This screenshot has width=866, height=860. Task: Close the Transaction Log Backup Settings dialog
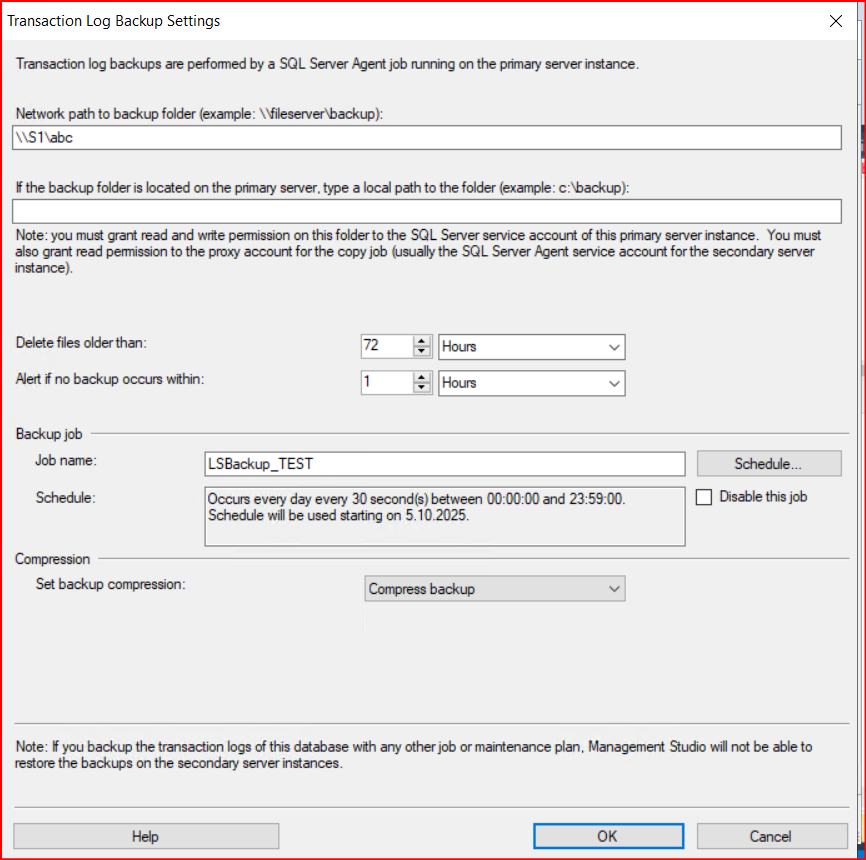[x=835, y=21]
